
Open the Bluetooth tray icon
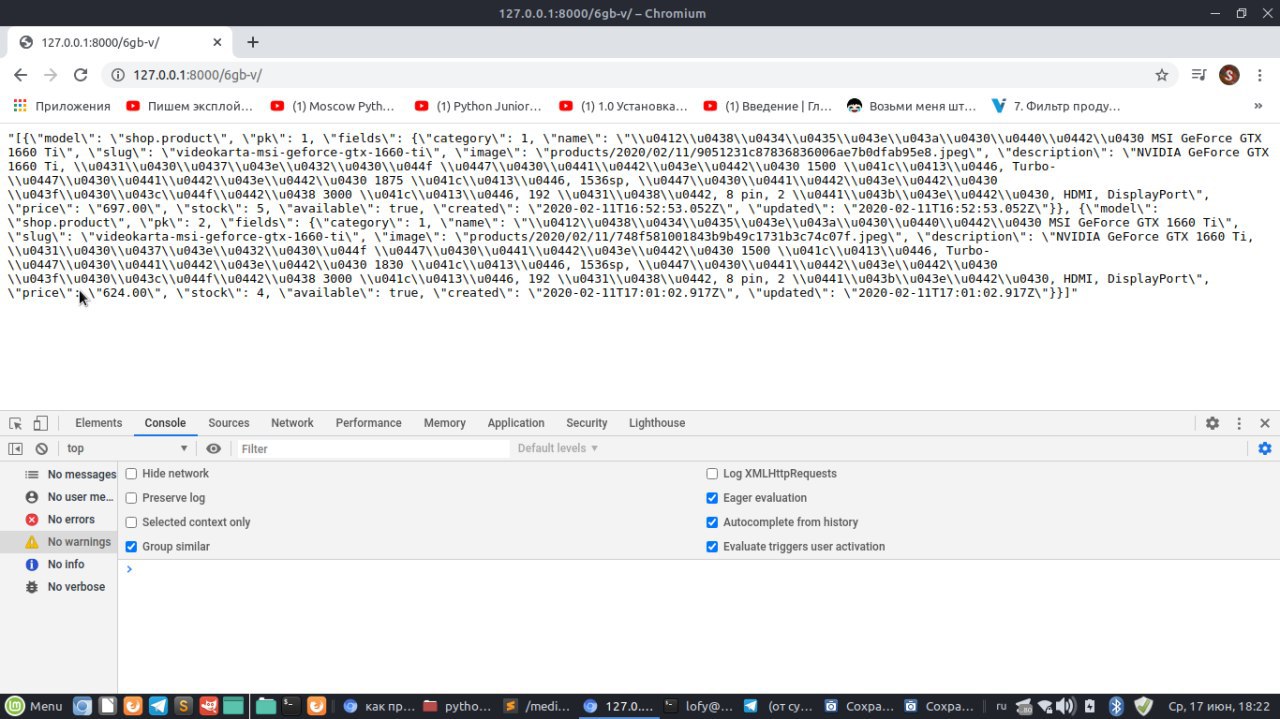click(x=1117, y=706)
